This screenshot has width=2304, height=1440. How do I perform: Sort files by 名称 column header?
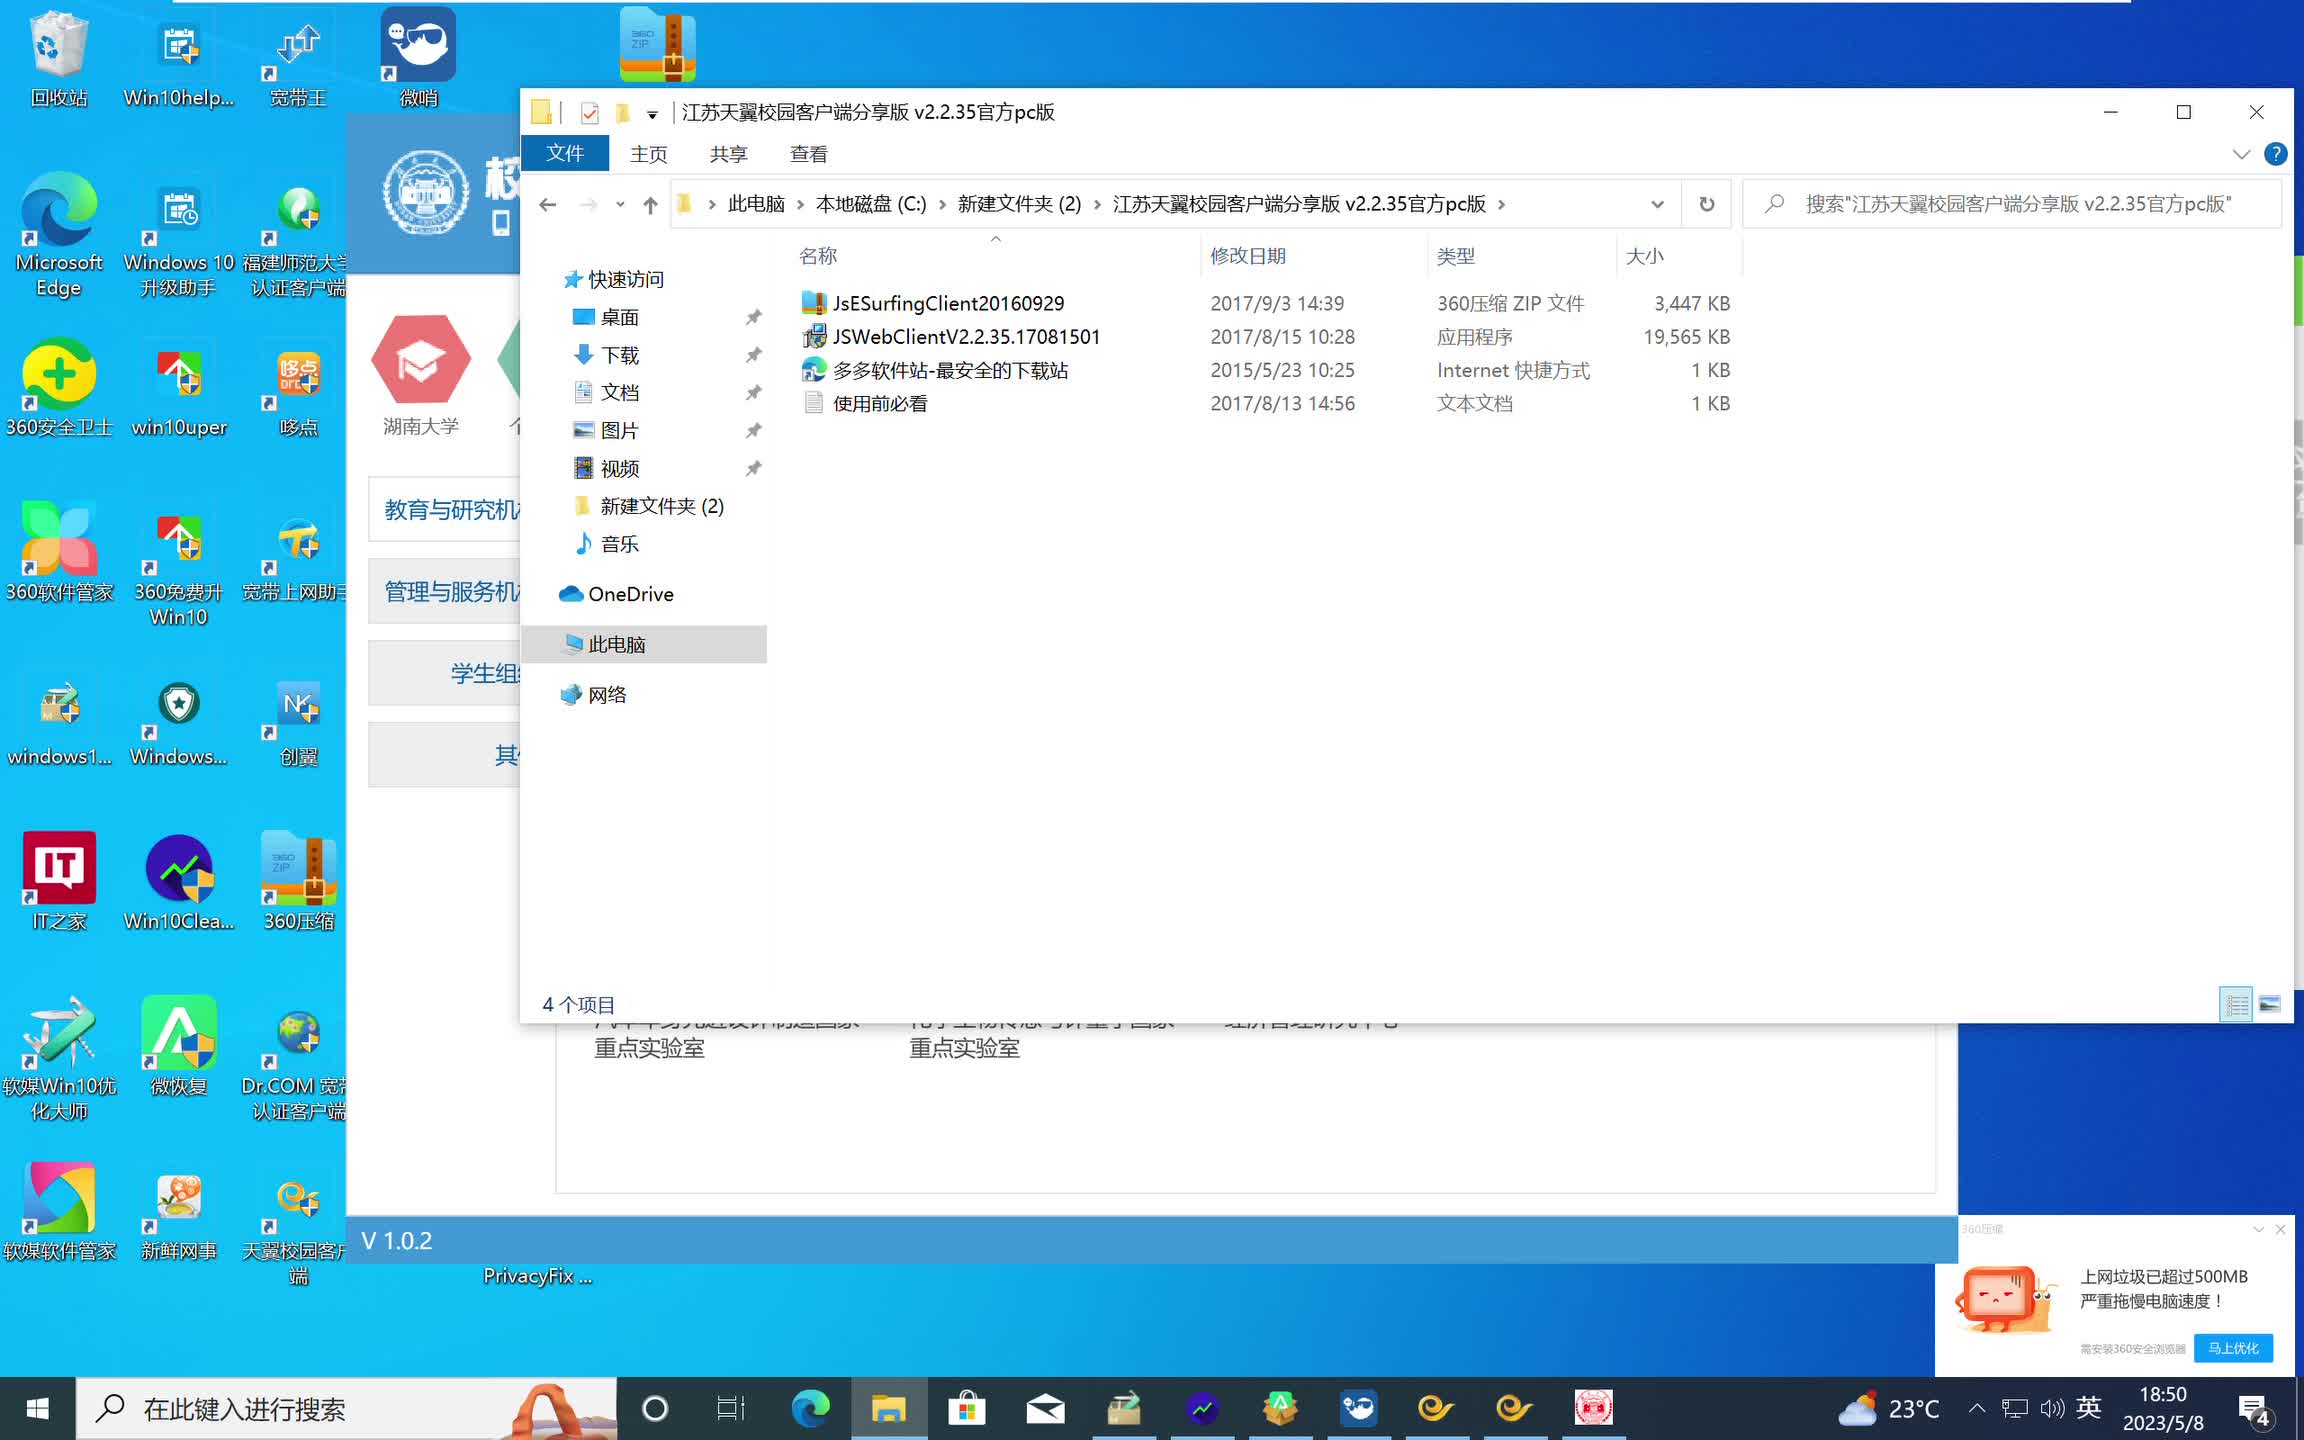tap(996, 256)
